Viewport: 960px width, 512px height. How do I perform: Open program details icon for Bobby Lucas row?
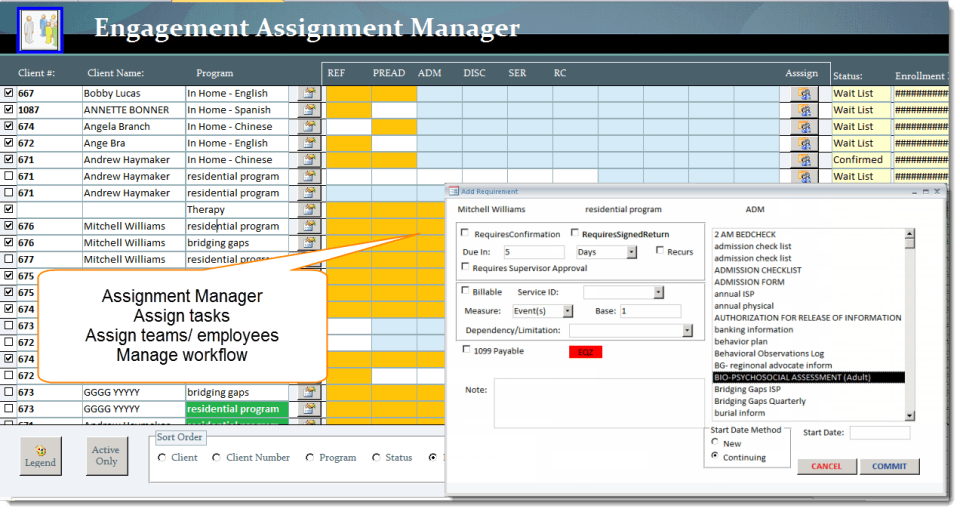click(x=309, y=93)
